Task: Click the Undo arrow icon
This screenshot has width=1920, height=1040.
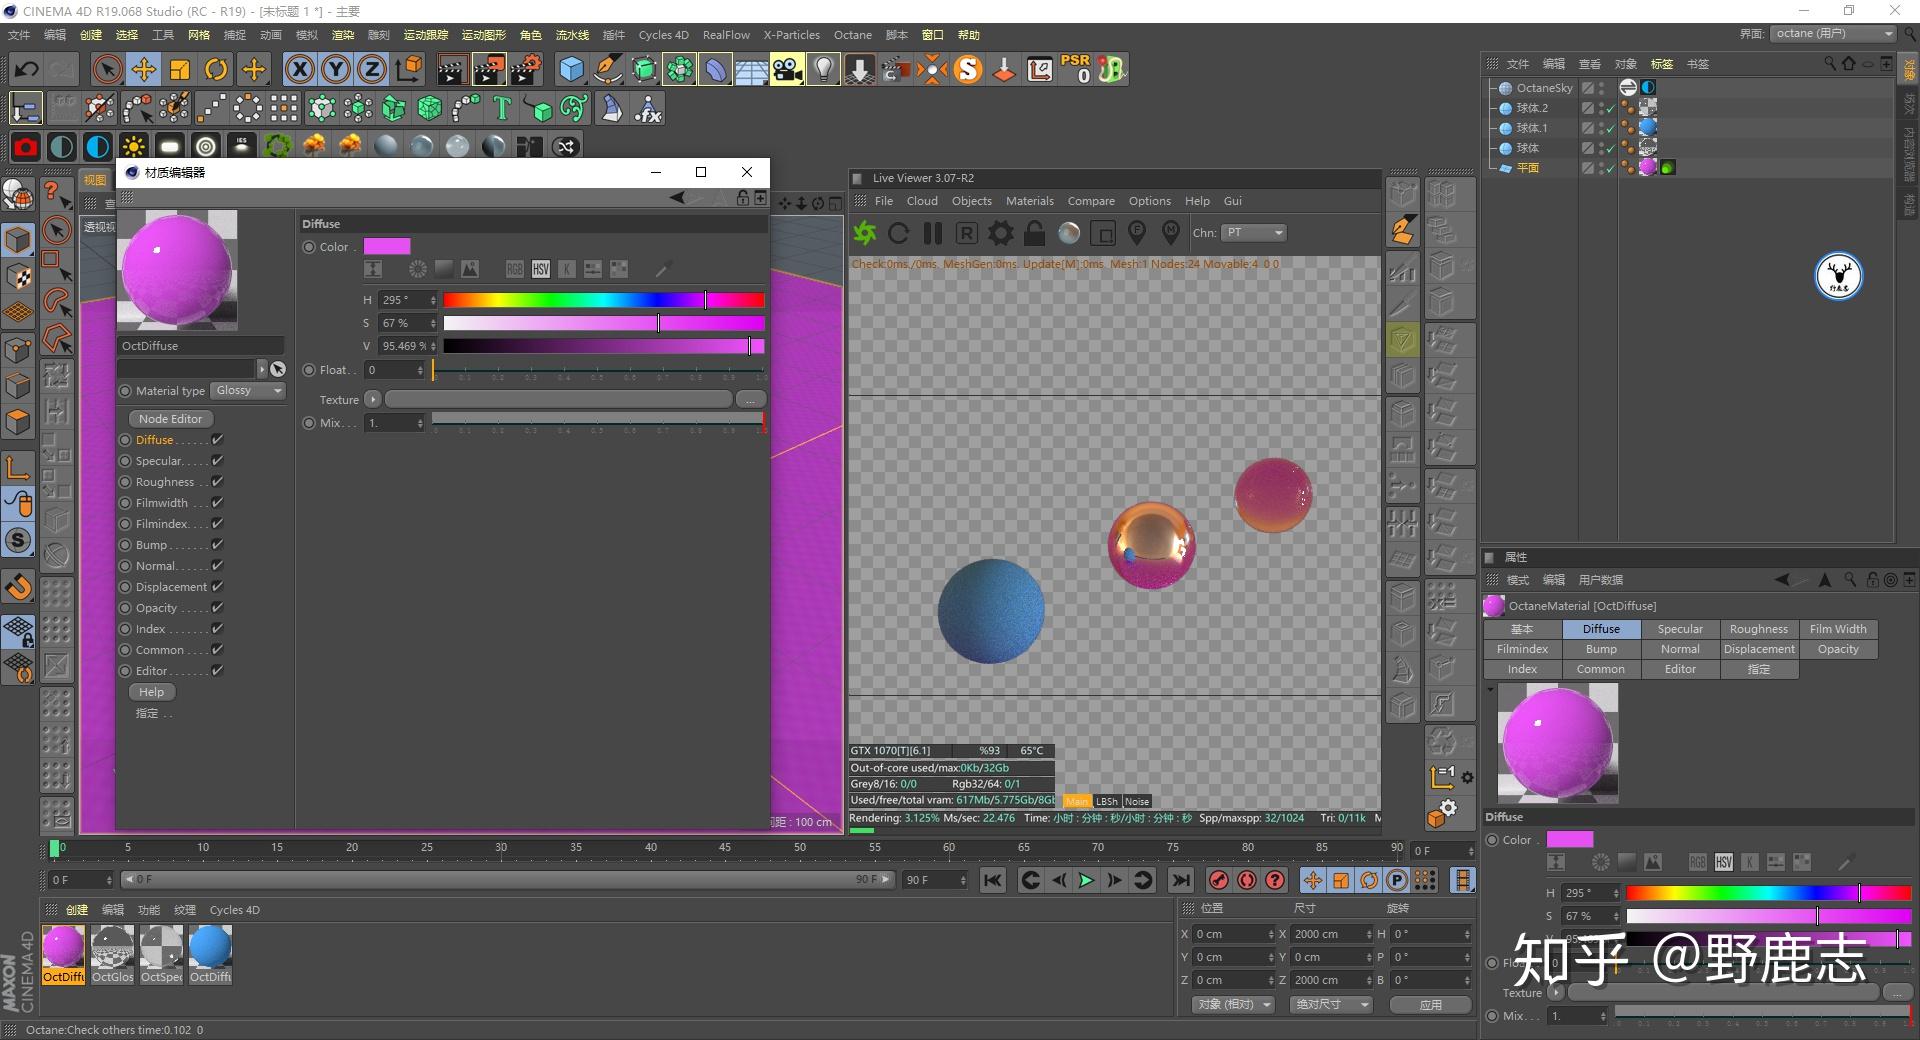Action: [x=27, y=69]
